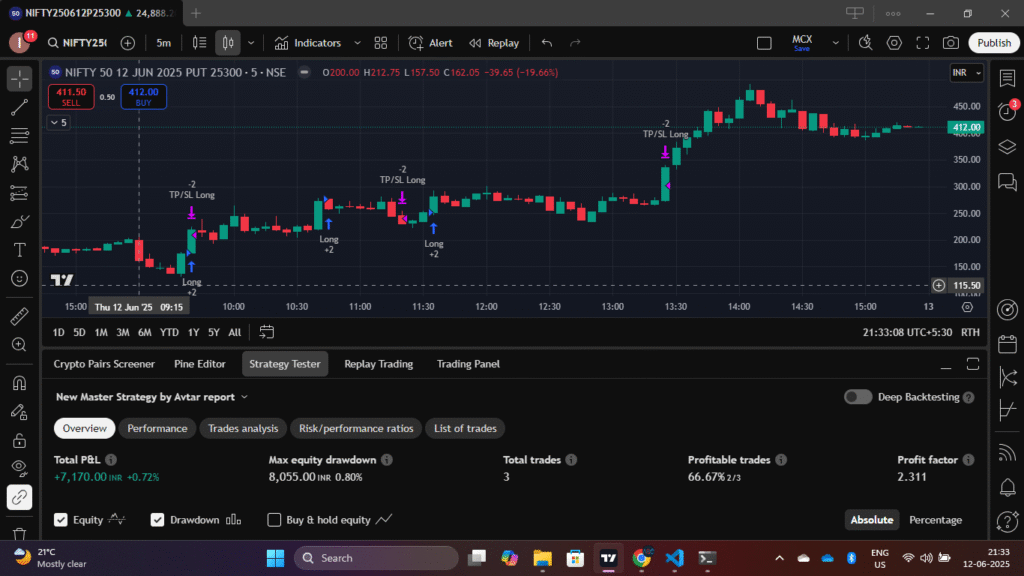Select the 1D date range
The width and height of the screenshot is (1024, 576).
[x=59, y=332]
